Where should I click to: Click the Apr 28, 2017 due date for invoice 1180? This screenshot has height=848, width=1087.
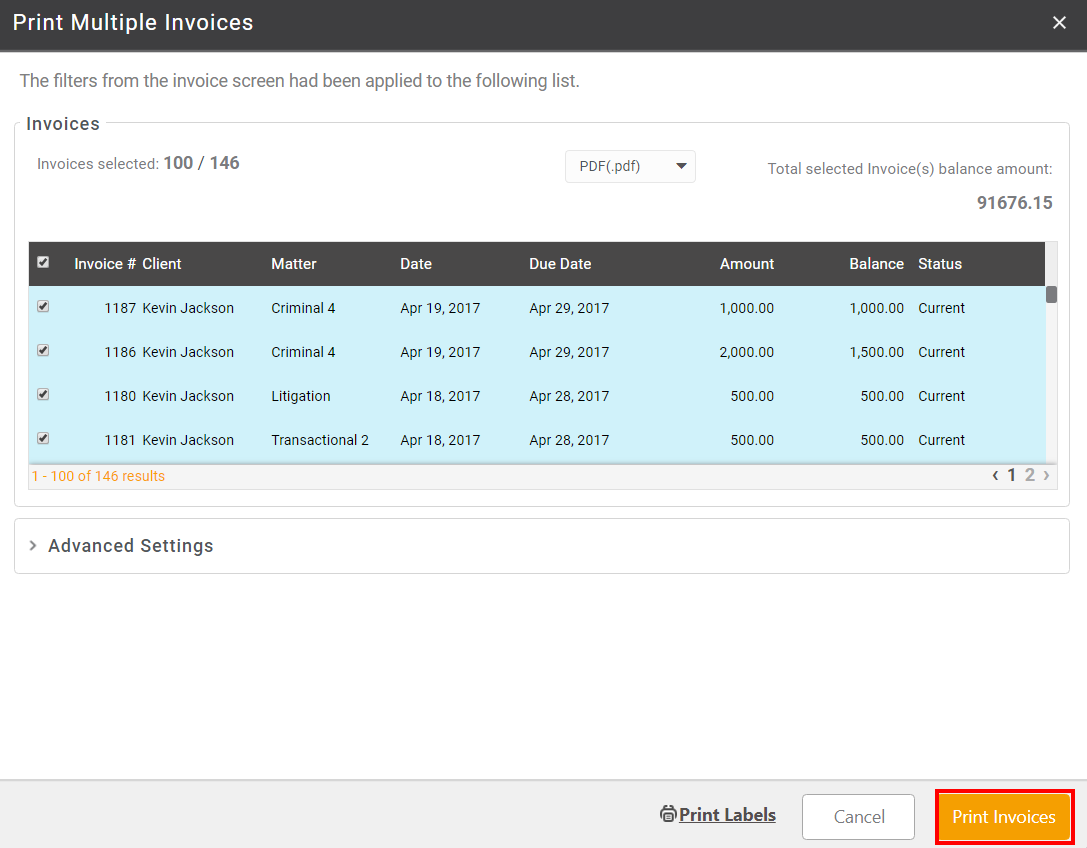[x=569, y=396]
